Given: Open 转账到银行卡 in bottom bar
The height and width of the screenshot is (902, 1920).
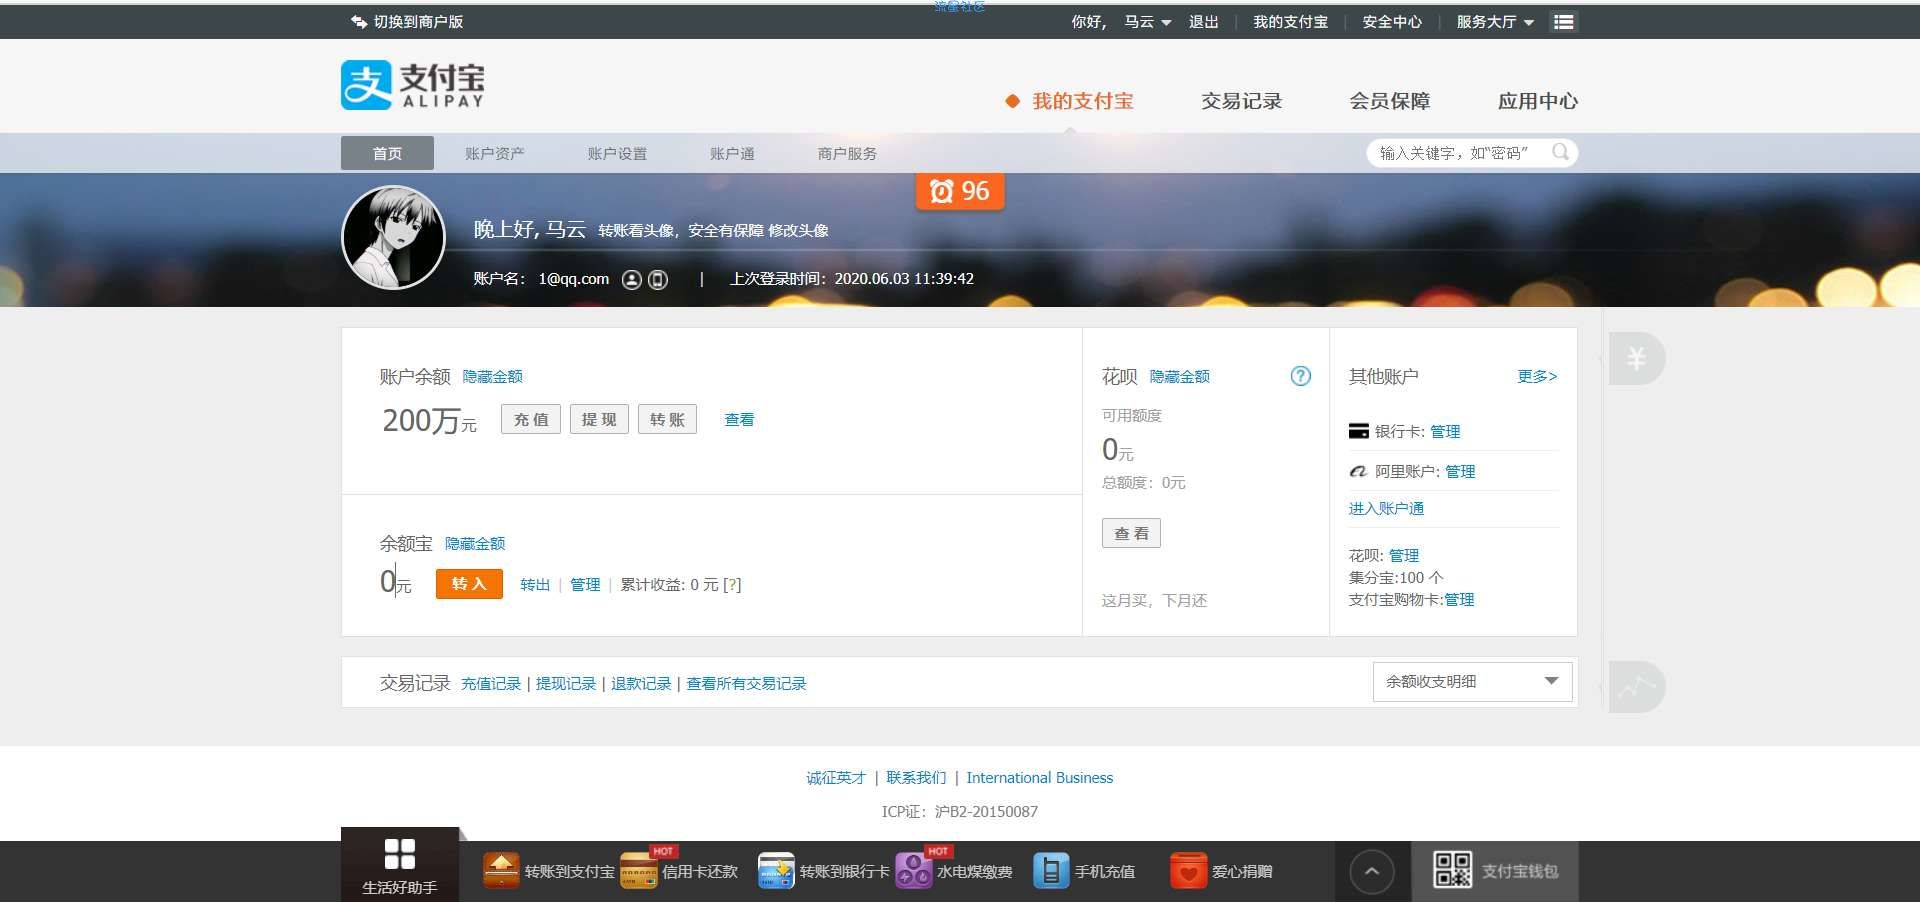Looking at the screenshot, I should click(x=824, y=871).
